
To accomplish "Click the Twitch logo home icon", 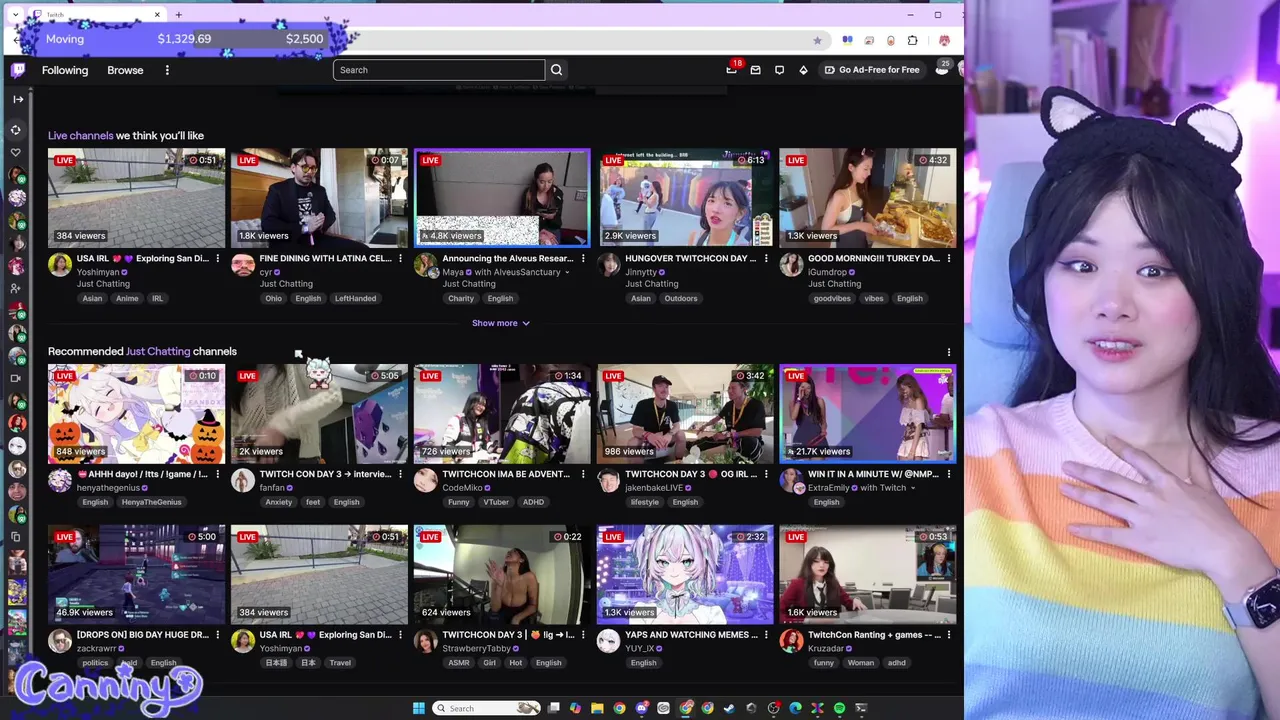I will [x=18, y=70].
